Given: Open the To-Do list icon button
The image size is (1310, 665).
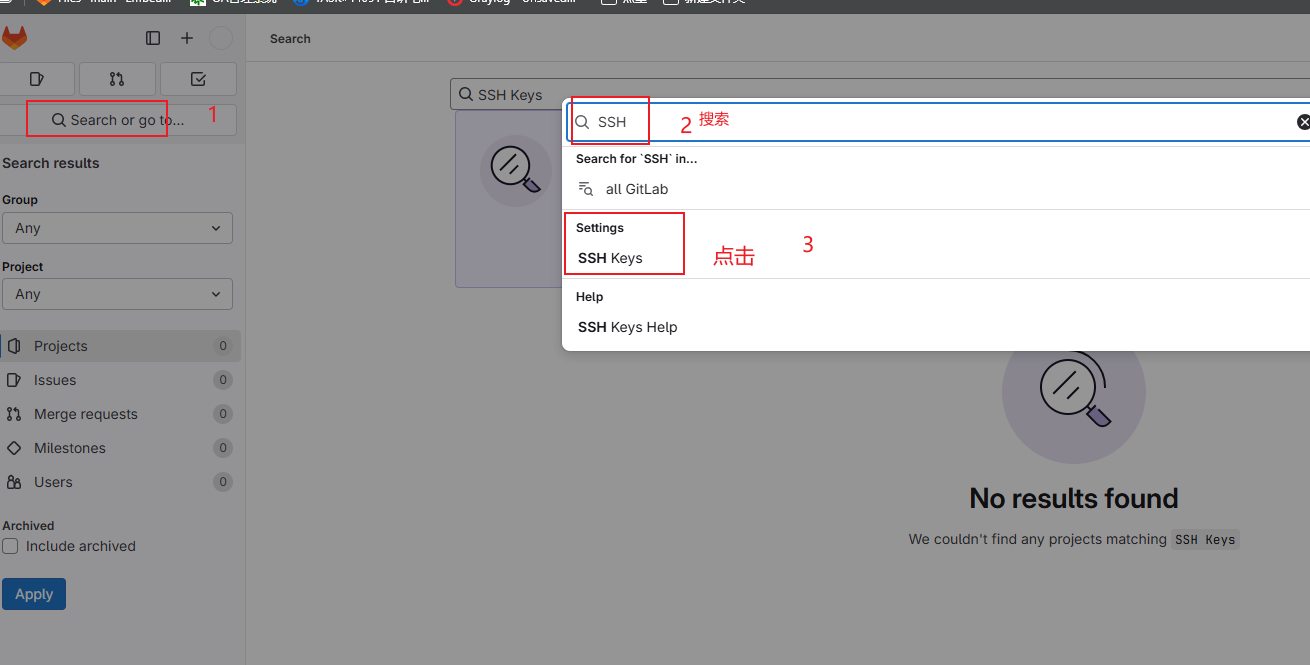Looking at the screenshot, I should click(x=198, y=79).
